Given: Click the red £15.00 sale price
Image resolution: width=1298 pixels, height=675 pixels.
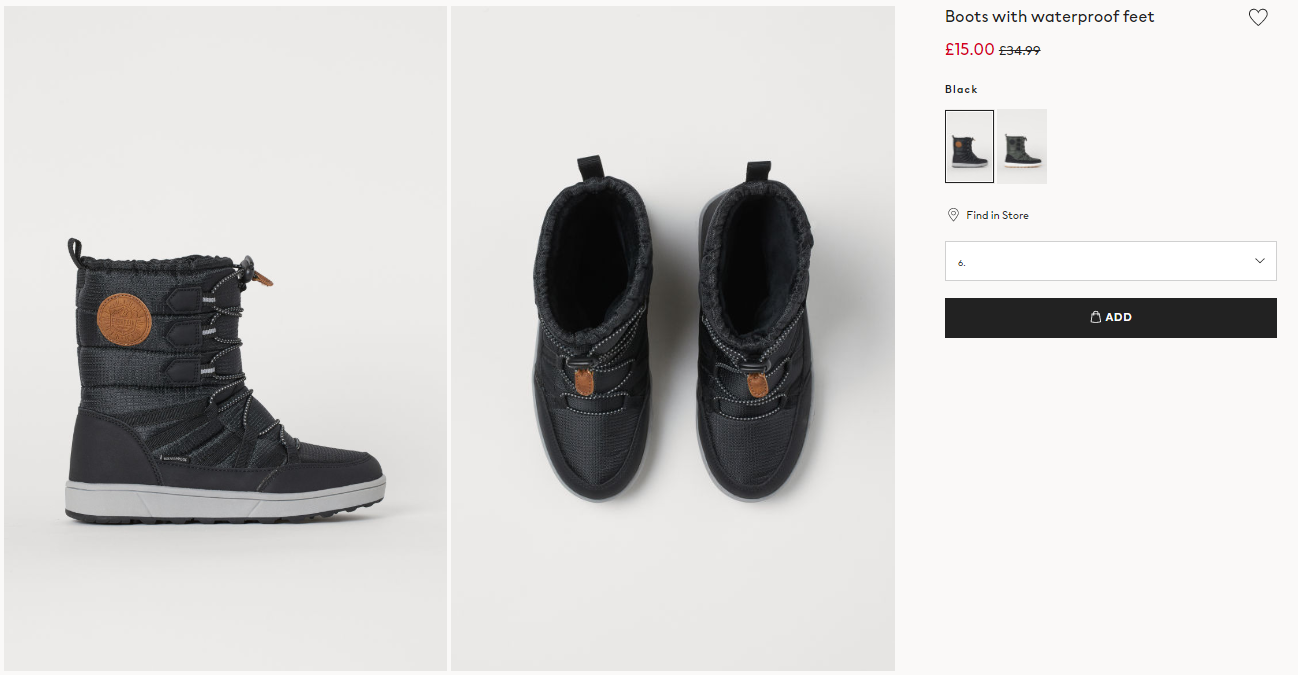Looking at the screenshot, I should [969, 49].
